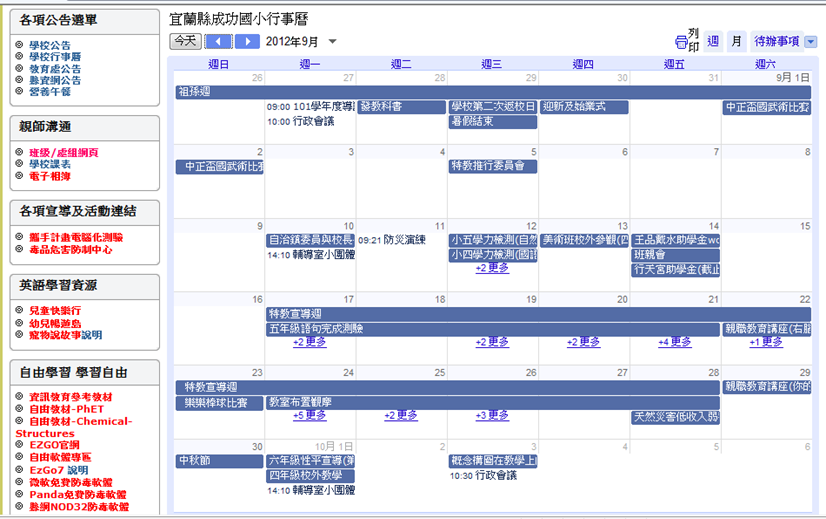The width and height of the screenshot is (826, 519).
Task: Open the 防災演練 event on September 11
Action: point(404,240)
